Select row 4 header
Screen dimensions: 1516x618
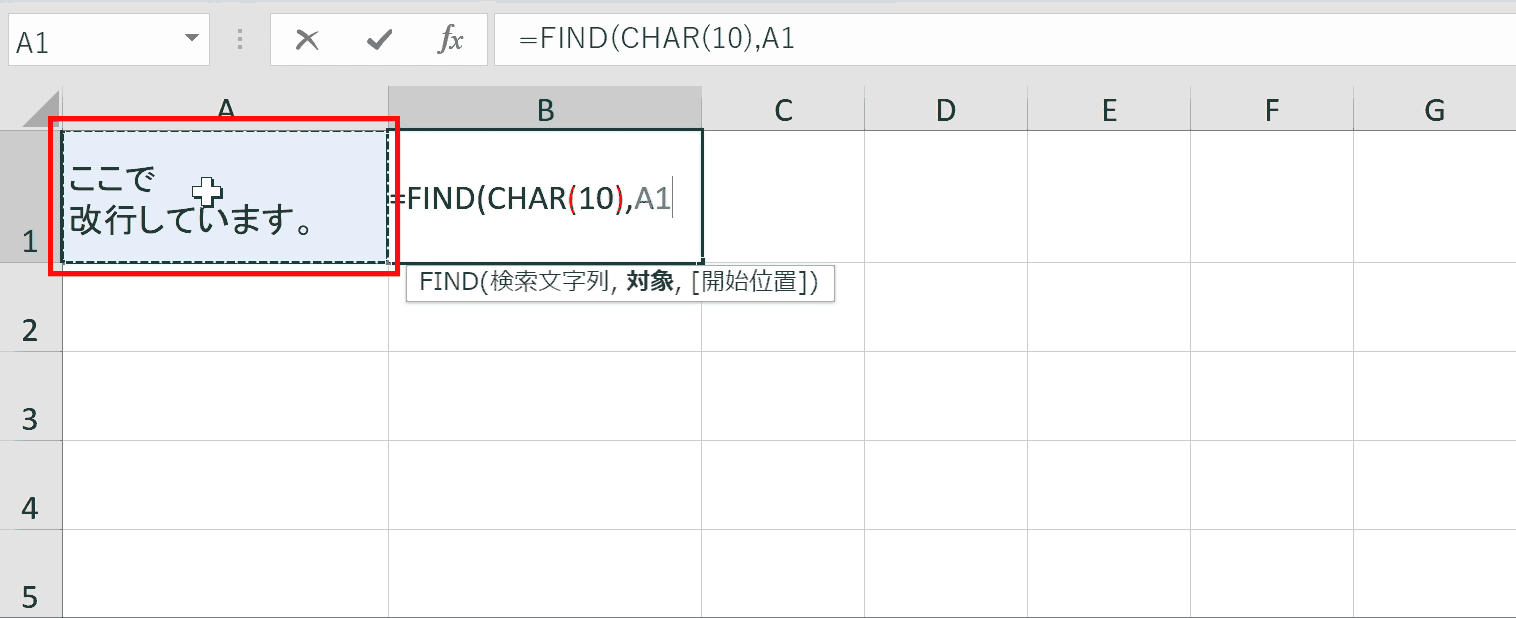coord(31,485)
